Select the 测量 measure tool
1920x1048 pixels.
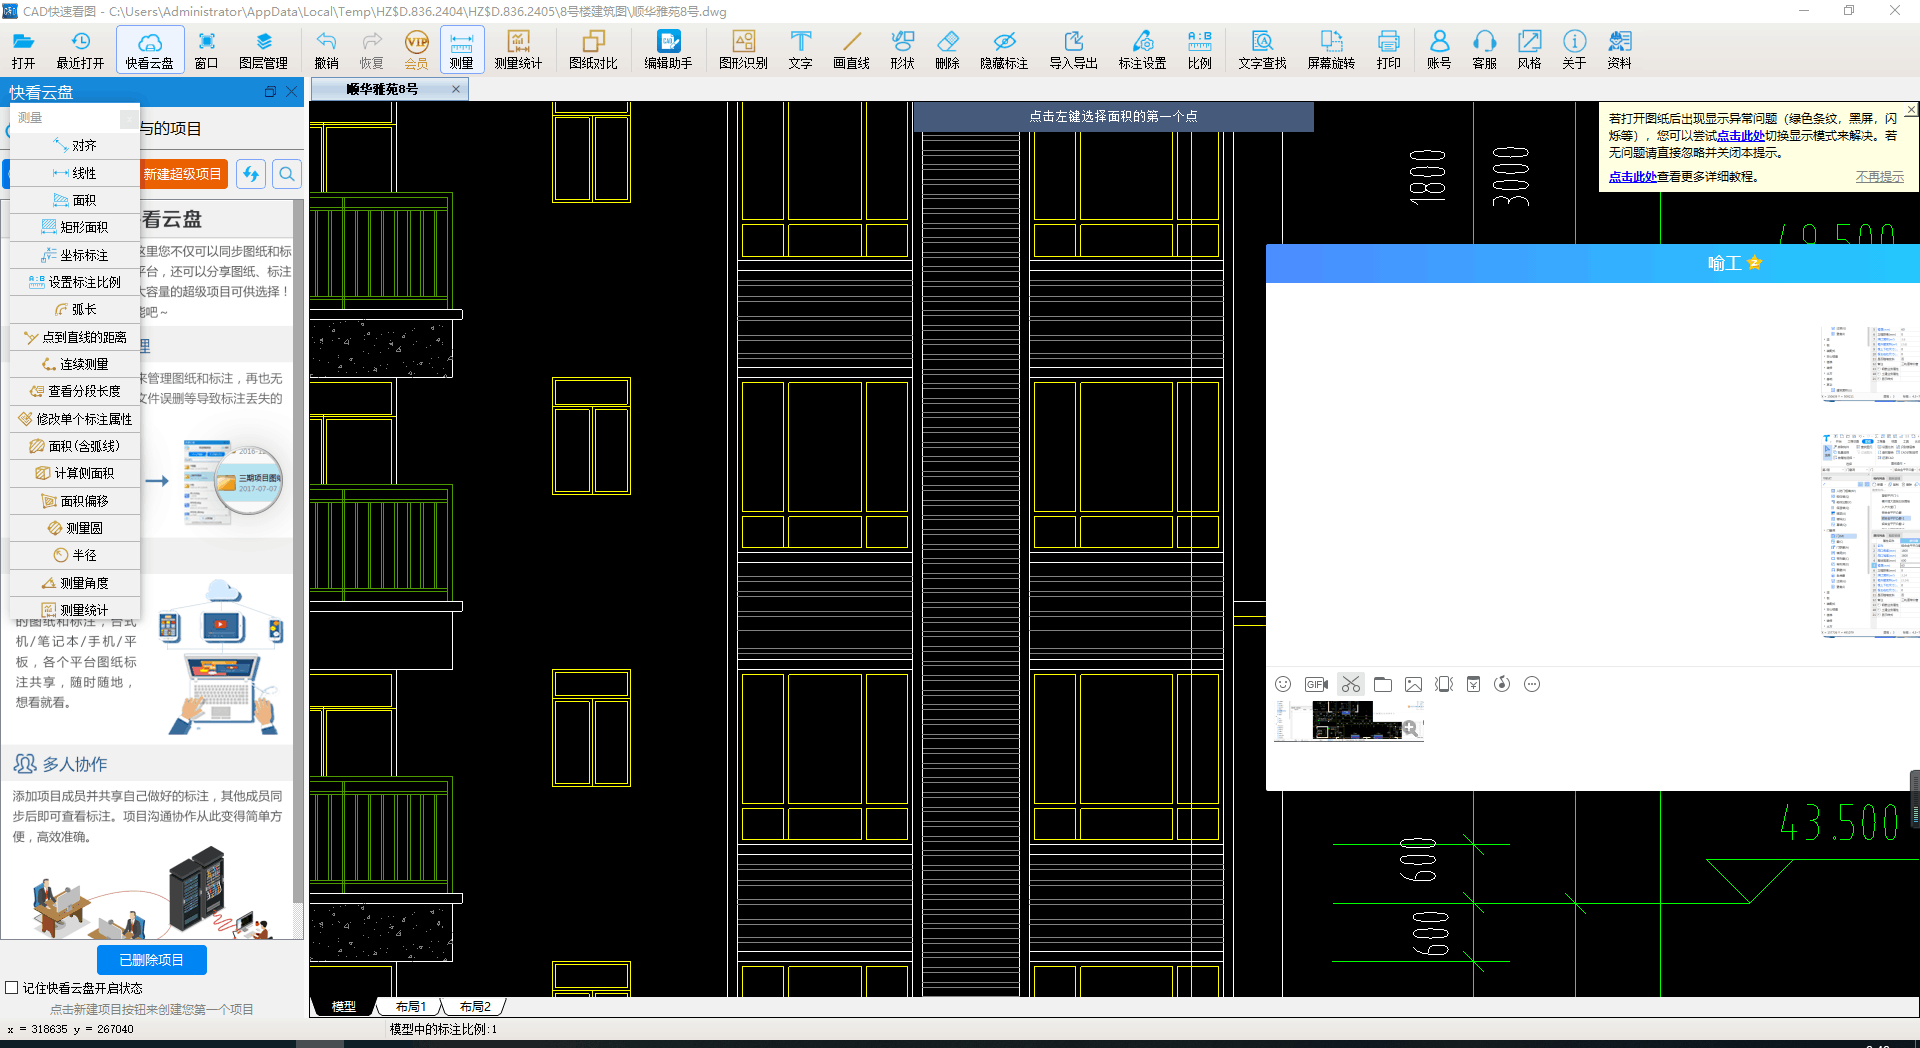[461, 49]
